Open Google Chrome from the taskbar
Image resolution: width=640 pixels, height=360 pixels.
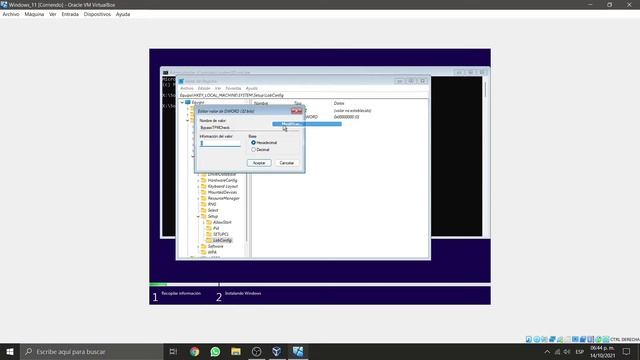click(x=195, y=351)
